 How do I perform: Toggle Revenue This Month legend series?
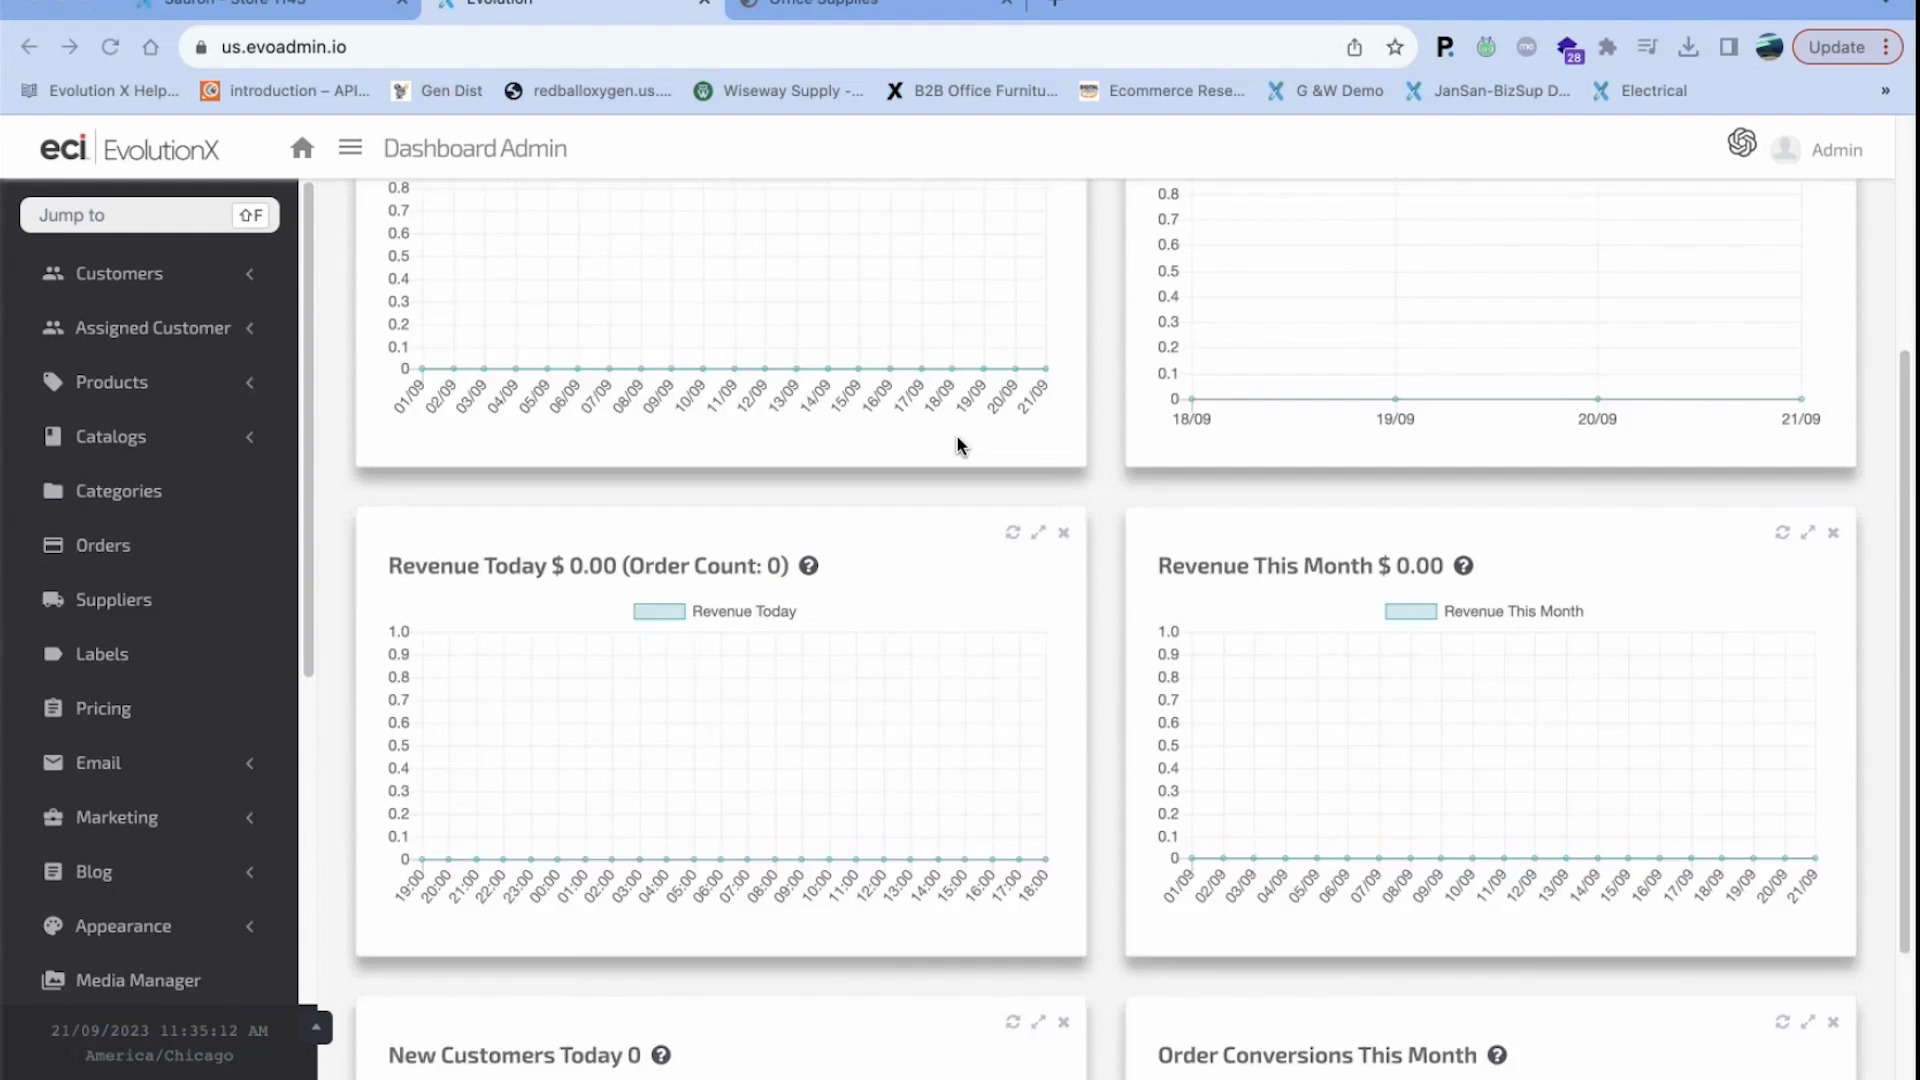[1410, 611]
